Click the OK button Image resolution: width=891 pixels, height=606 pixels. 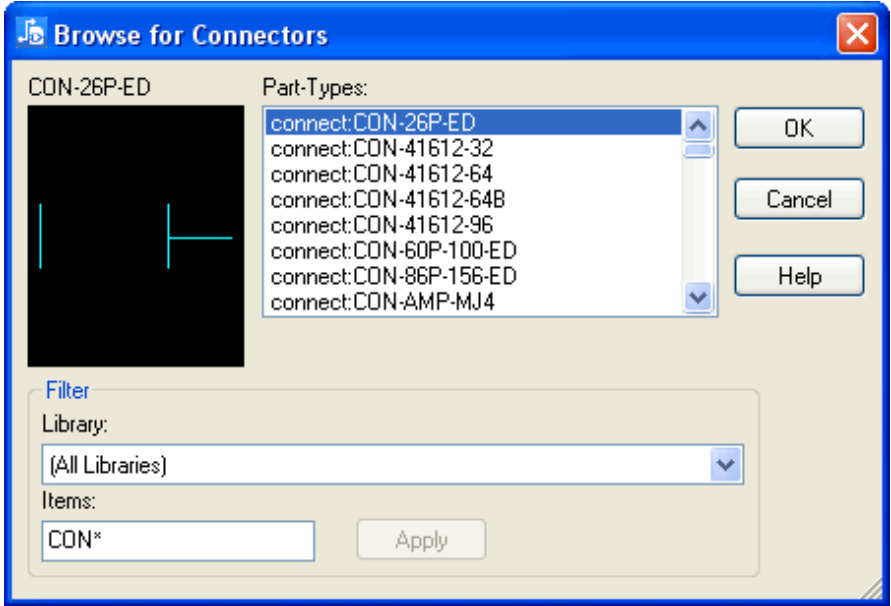798,129
